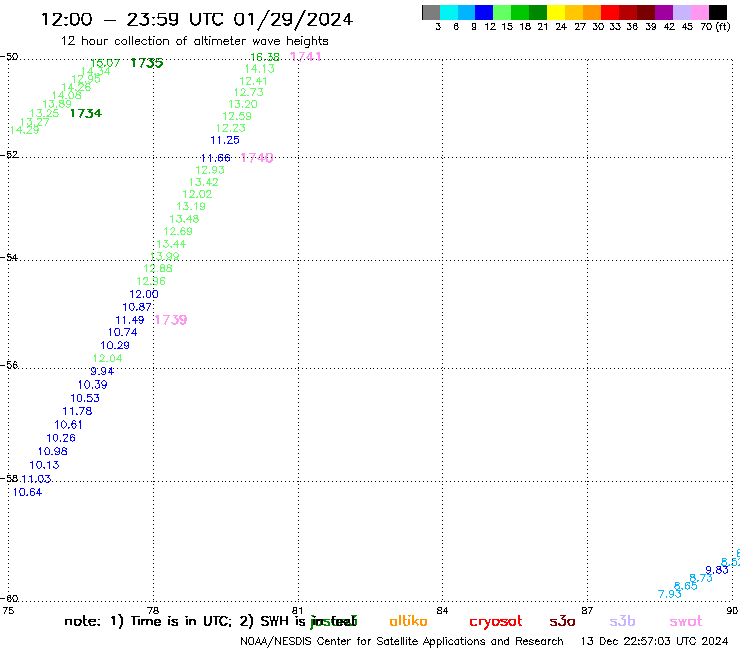Click the dark blue swatch in the color scale
The height and width of the screenshot is (650, 740).
coord(484,12)
